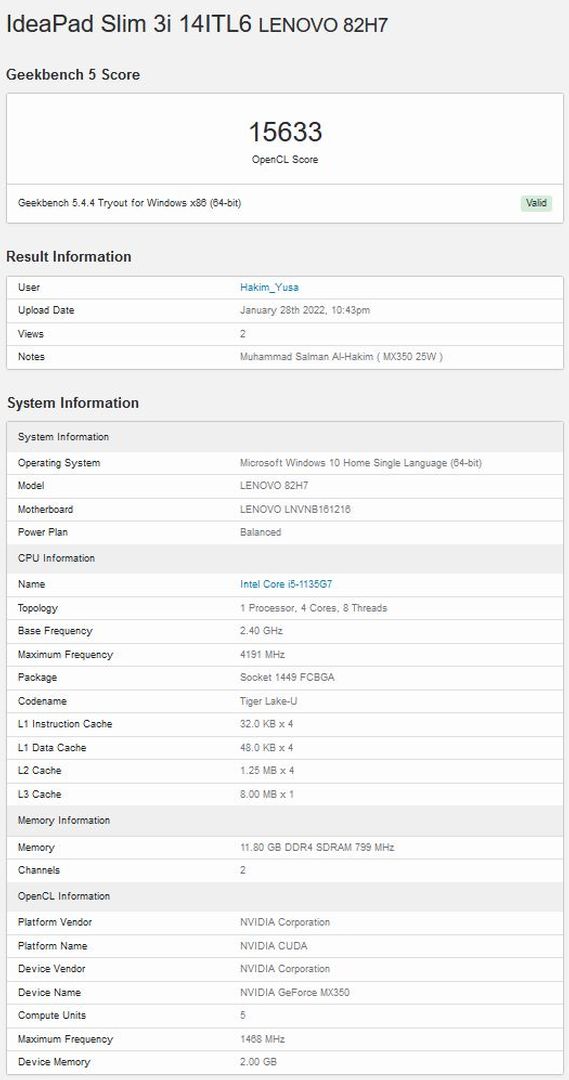Open the Intel Core i5-1135G7 processor link

(x=286, y=584)
